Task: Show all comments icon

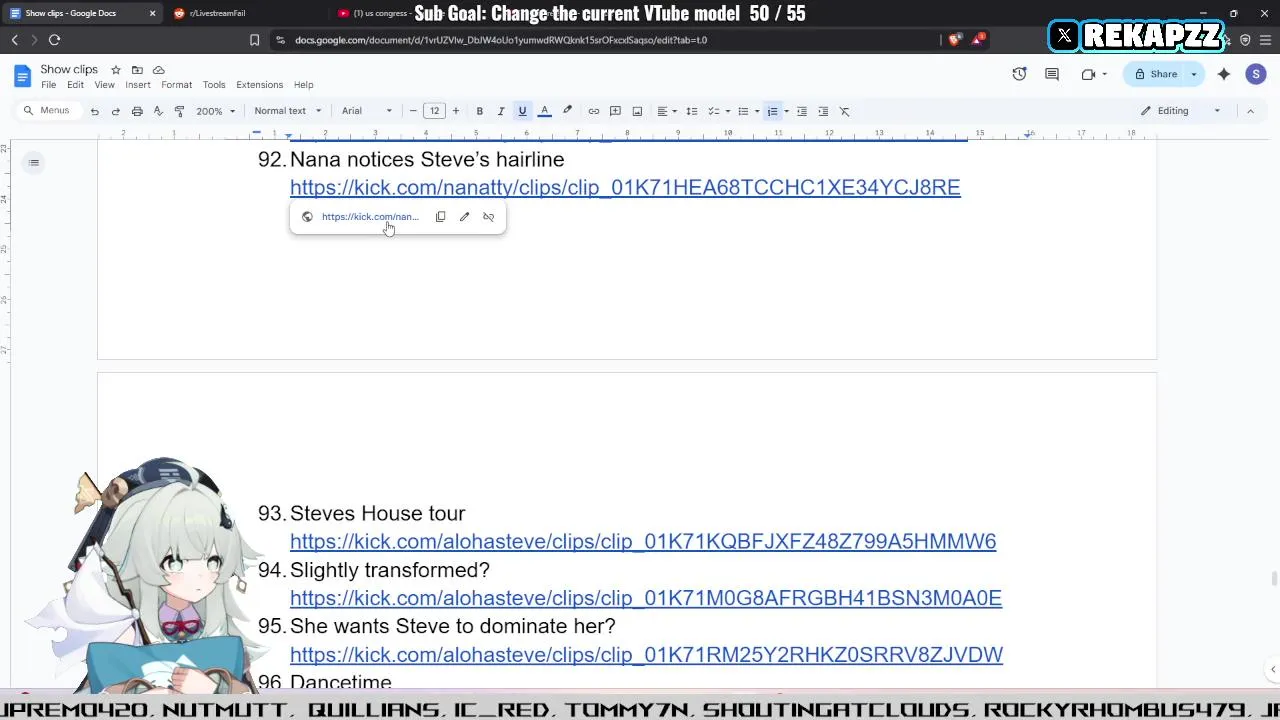Action: [1052, 74]
